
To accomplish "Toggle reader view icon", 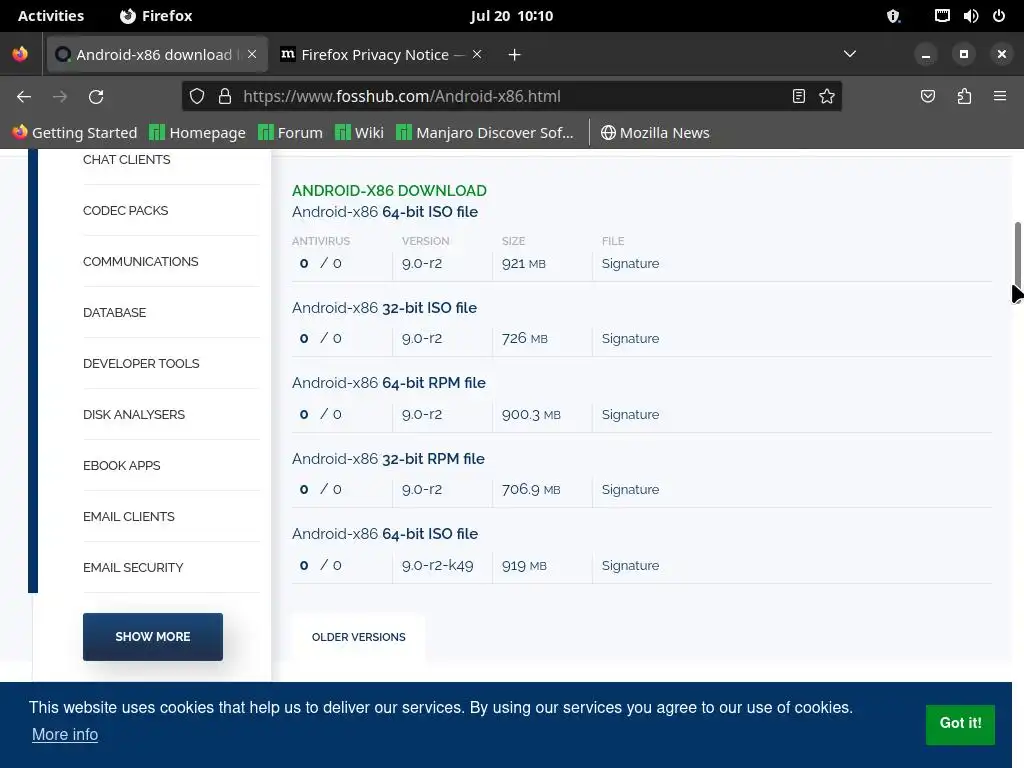I will (x=799, y=97).
